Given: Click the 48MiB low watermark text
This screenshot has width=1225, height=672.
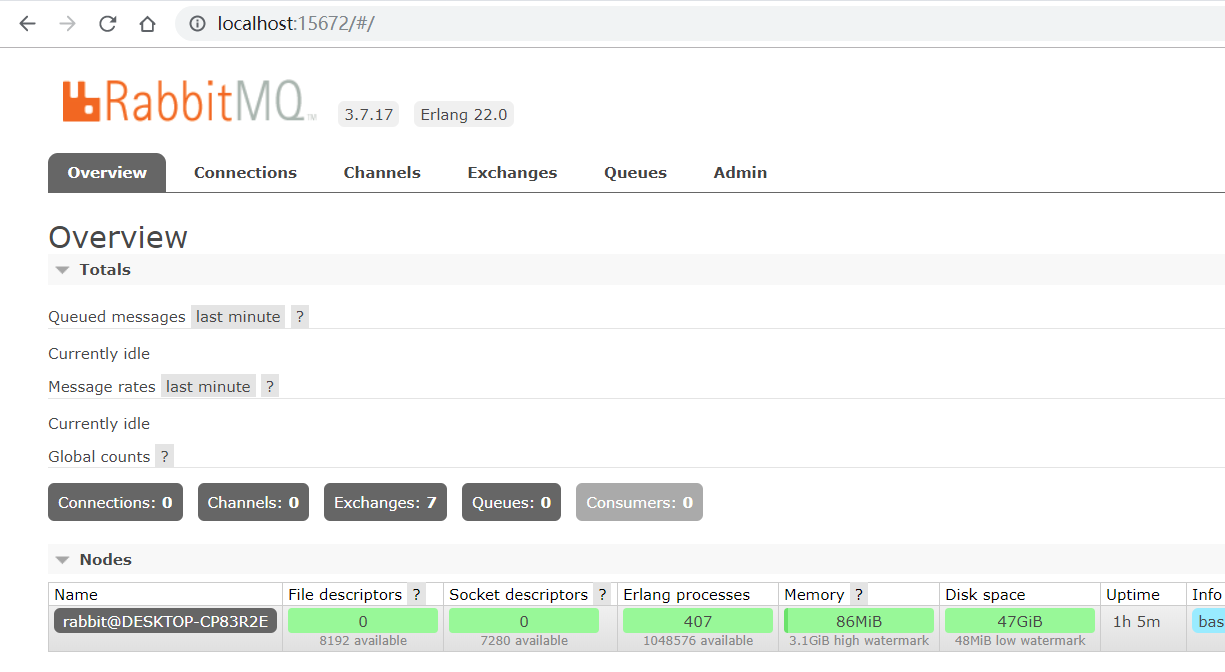Looking at the screenshot, I should (1020, 641).
